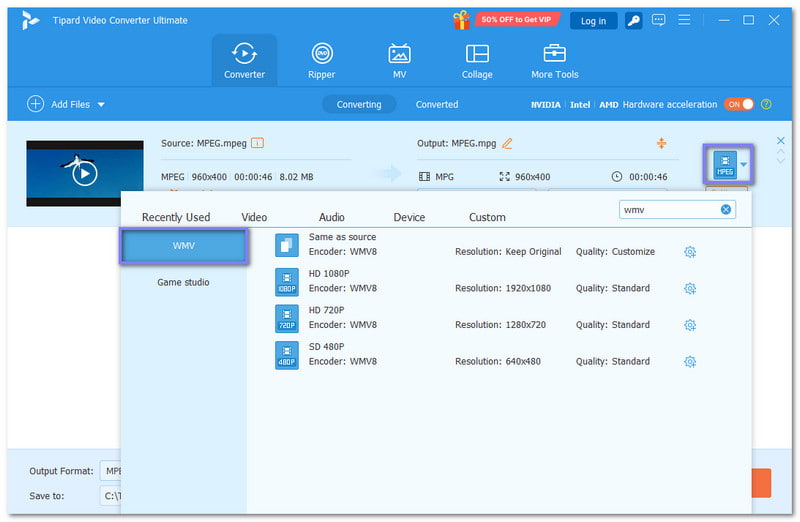Open More Tools
The image size is (800, 522).
point(555,60)
